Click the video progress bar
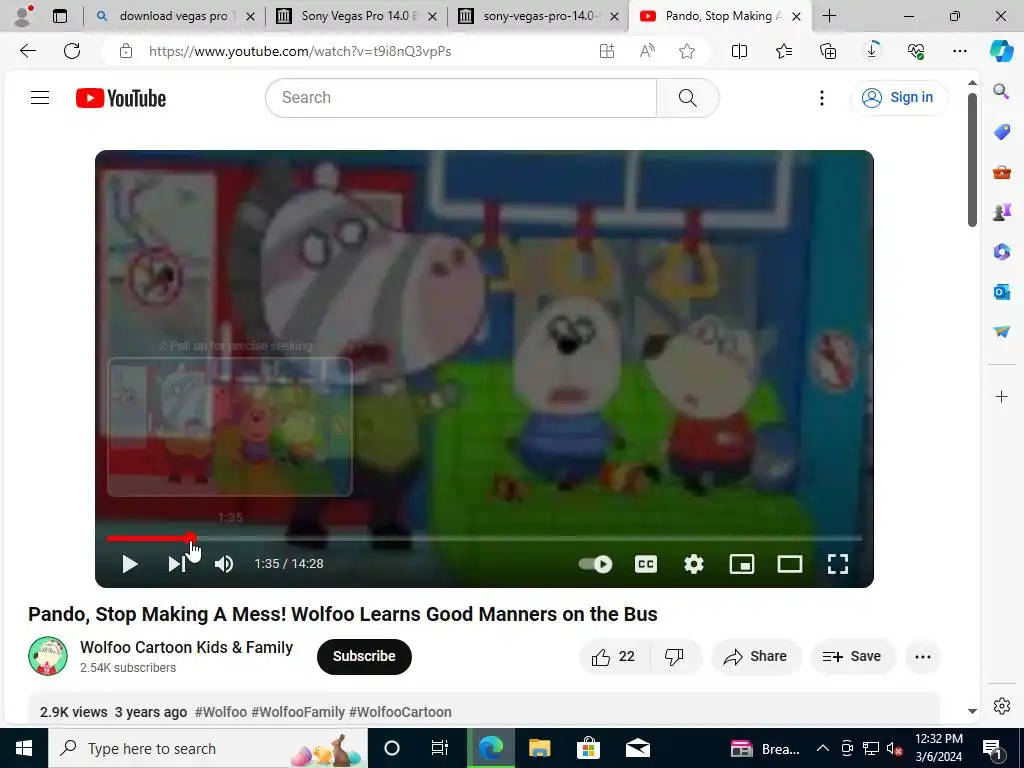 (x=484, y=539)
